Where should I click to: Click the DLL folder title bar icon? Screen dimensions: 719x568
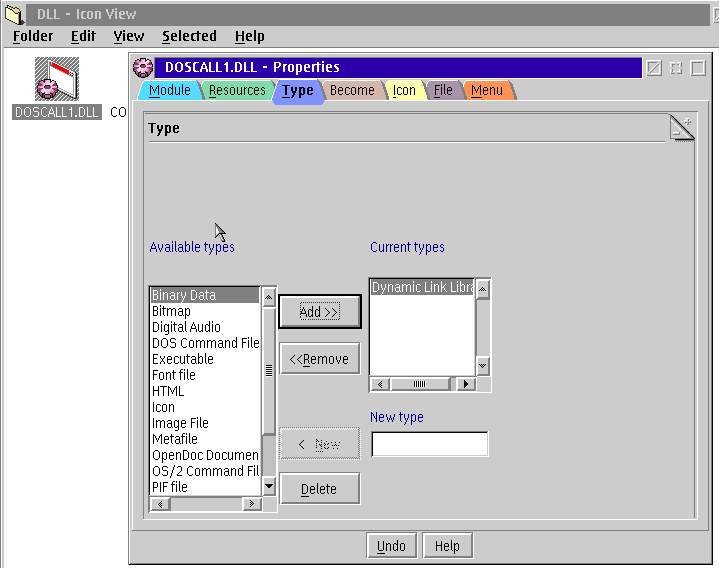[14, 14]
